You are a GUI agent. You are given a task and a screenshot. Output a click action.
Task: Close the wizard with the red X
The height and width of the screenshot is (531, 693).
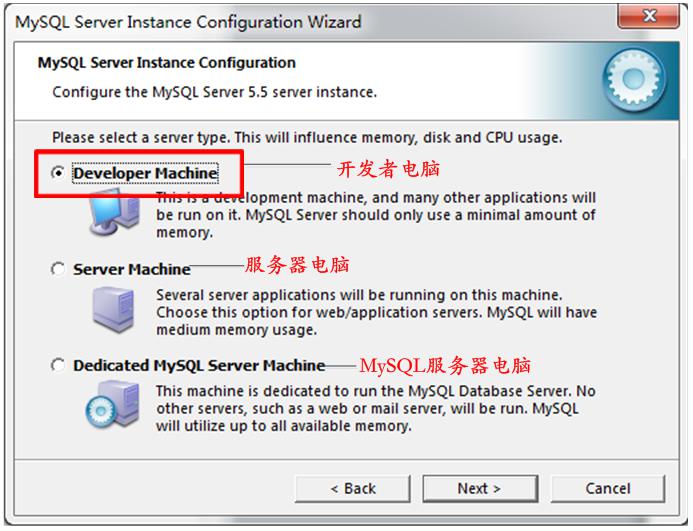click(648, 16)
